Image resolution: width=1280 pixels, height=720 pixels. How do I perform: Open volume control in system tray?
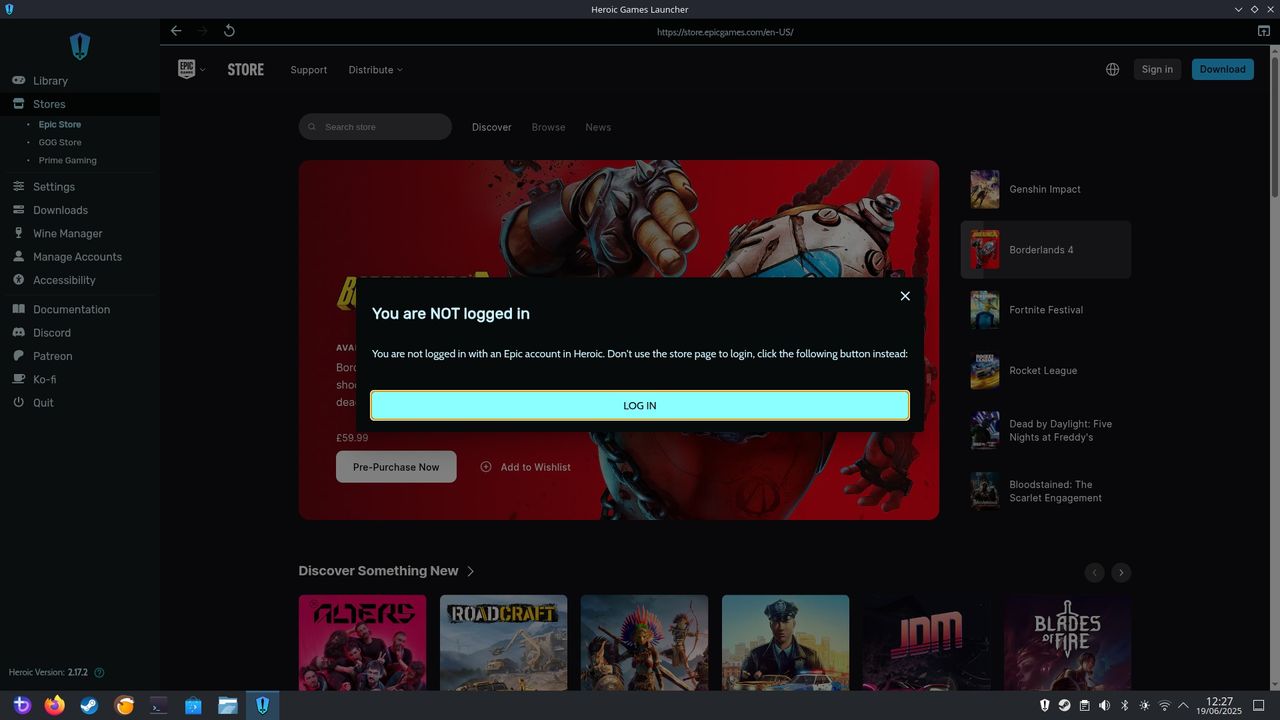1105,706
